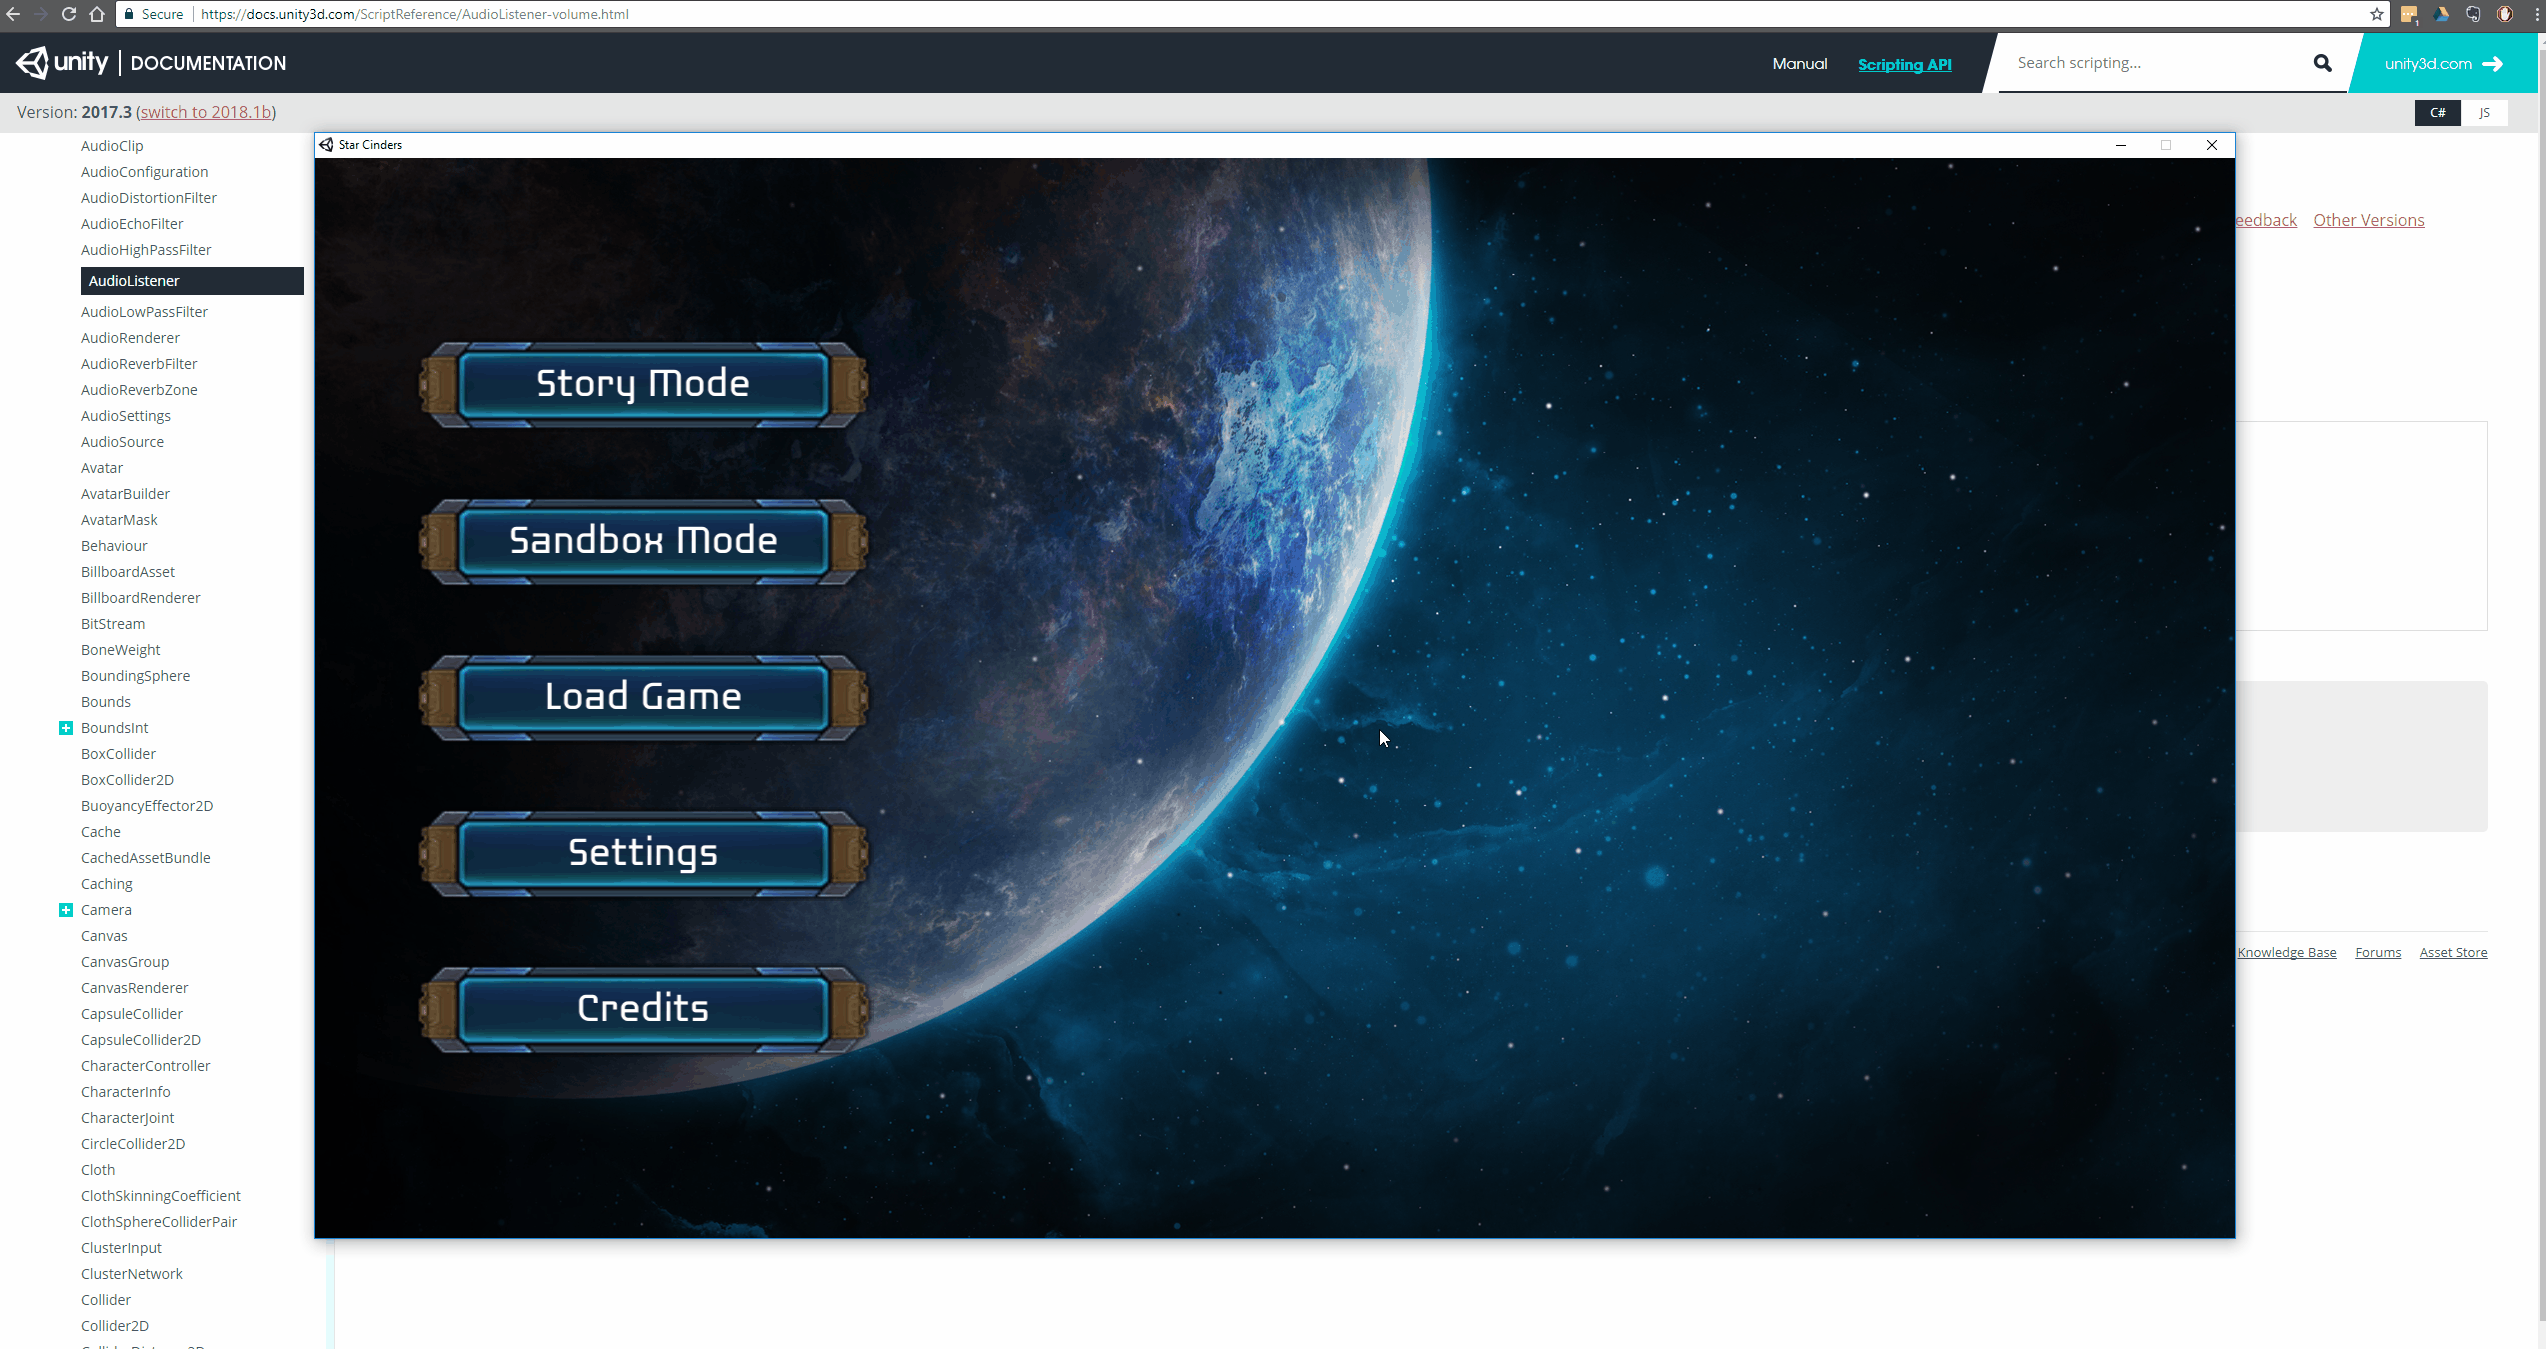The width and height of the screenshot is (2546, 1349).
Task: Open Settings in the game menu
Action: (643, 853)
